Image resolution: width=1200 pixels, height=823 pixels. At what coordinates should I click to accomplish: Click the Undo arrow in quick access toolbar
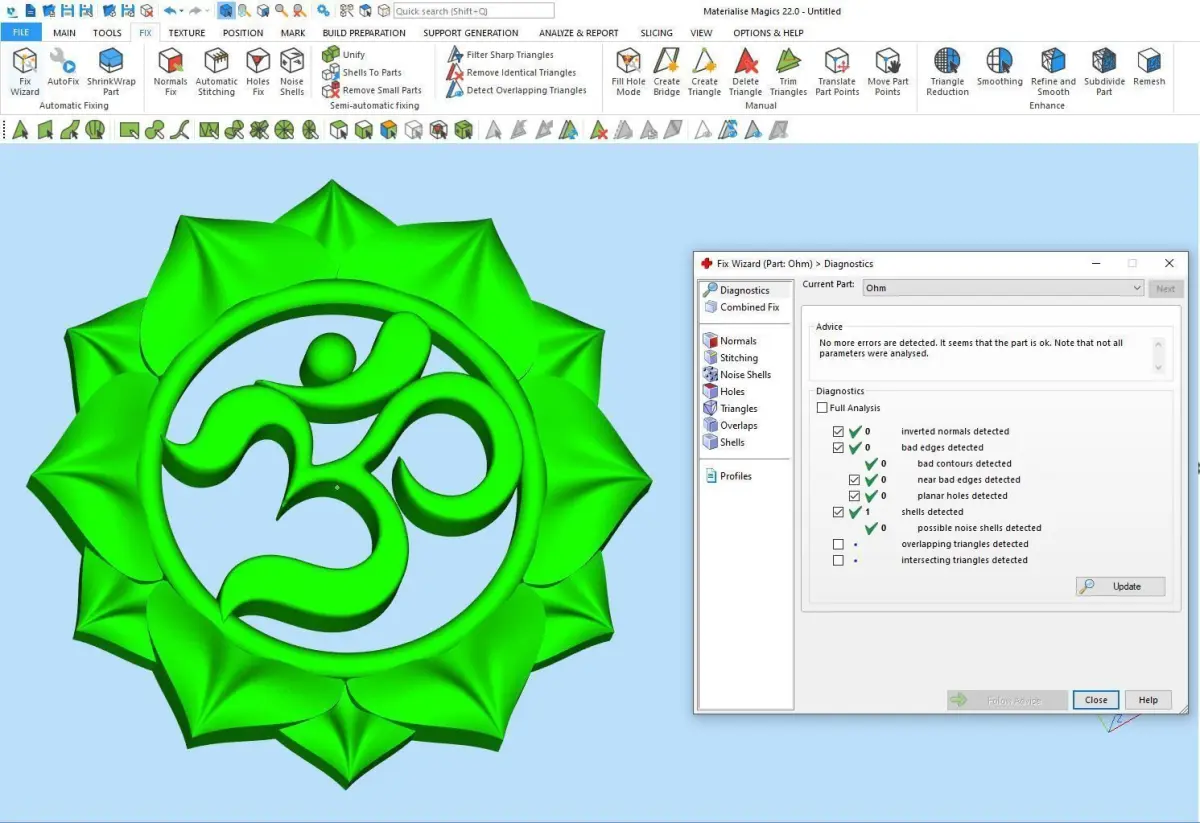point(170,10)
